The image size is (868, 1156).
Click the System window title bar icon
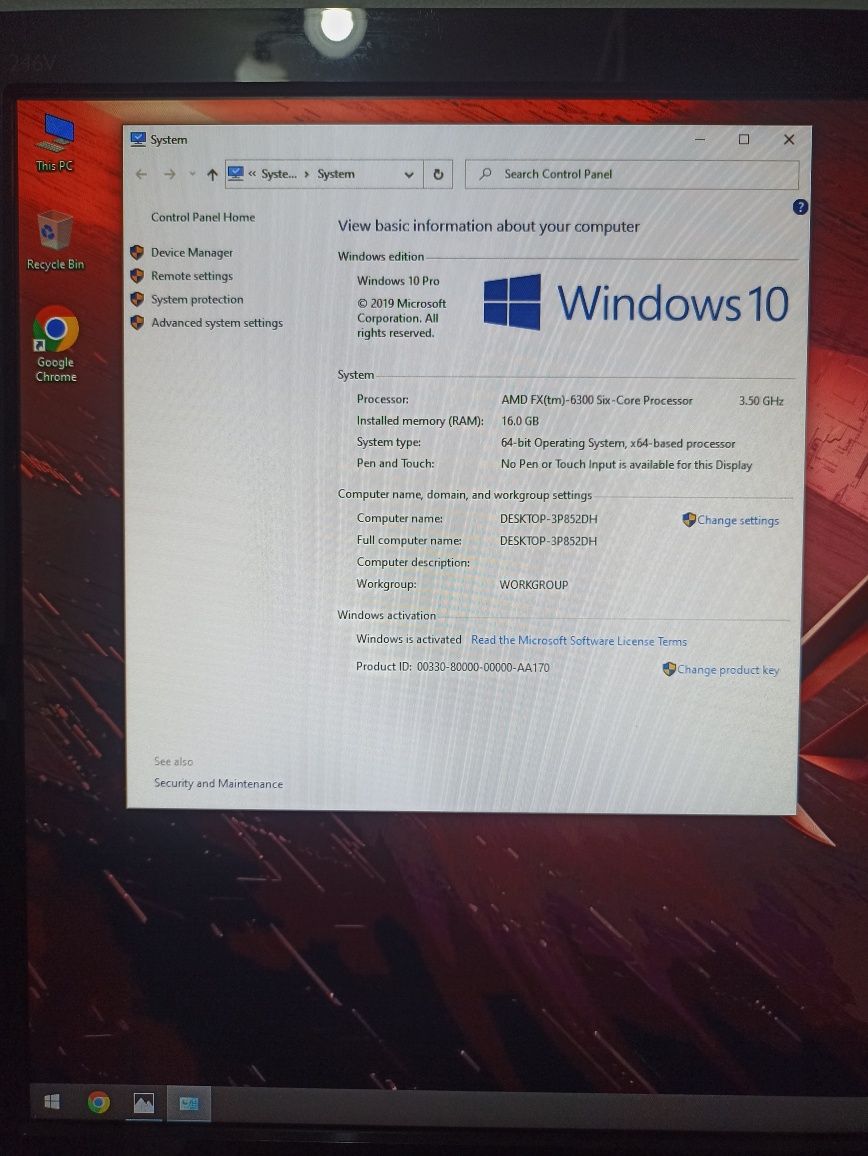tap(138, 139)
